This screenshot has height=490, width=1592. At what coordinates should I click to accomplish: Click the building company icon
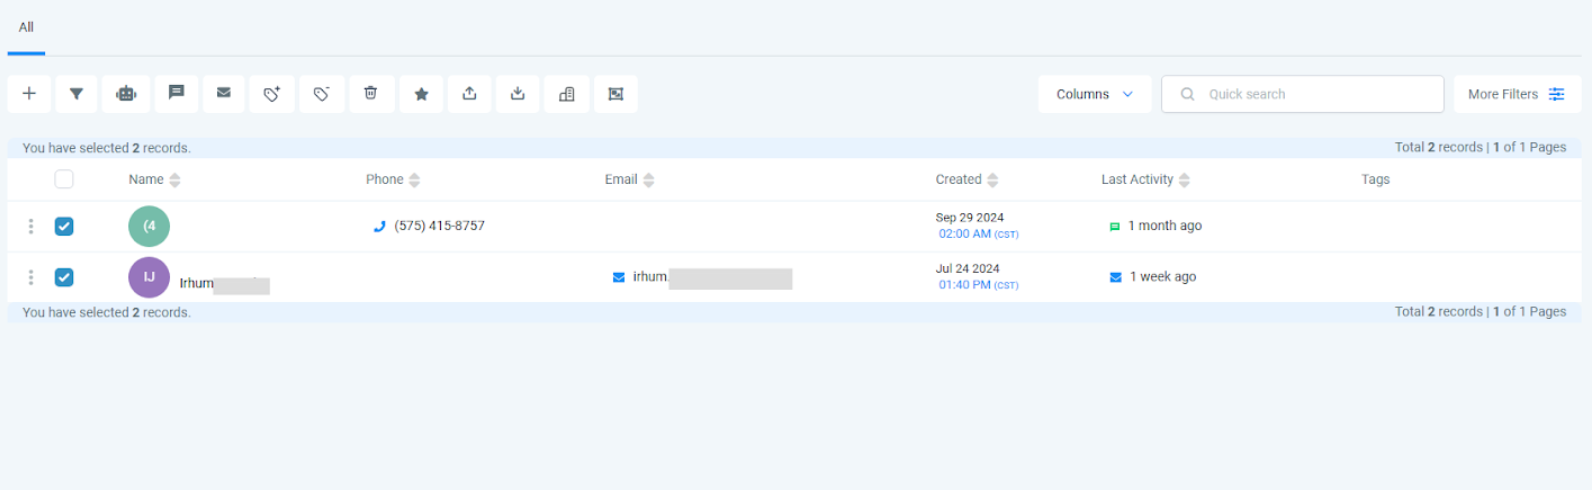pyautogui.click(x=566, y=94)
